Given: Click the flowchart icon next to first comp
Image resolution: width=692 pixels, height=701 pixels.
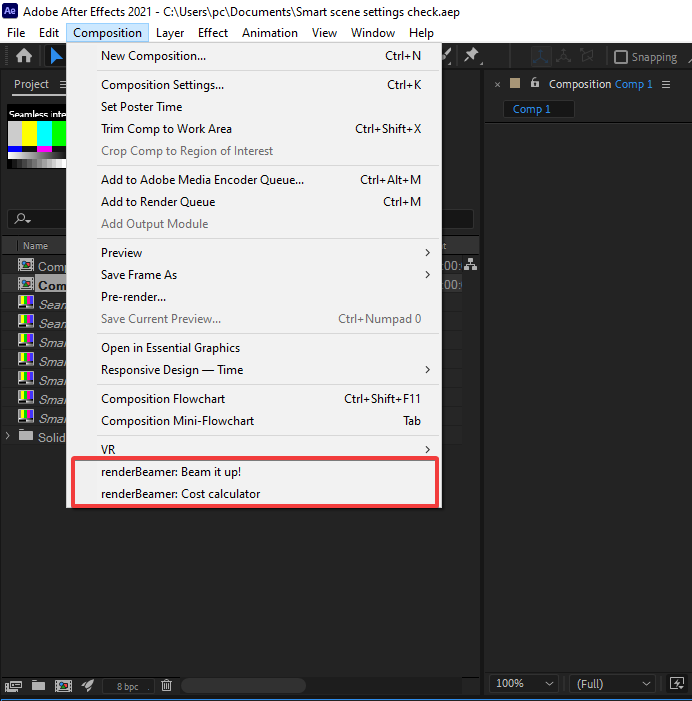Looking at the screenshot, I should pos(470,265).
